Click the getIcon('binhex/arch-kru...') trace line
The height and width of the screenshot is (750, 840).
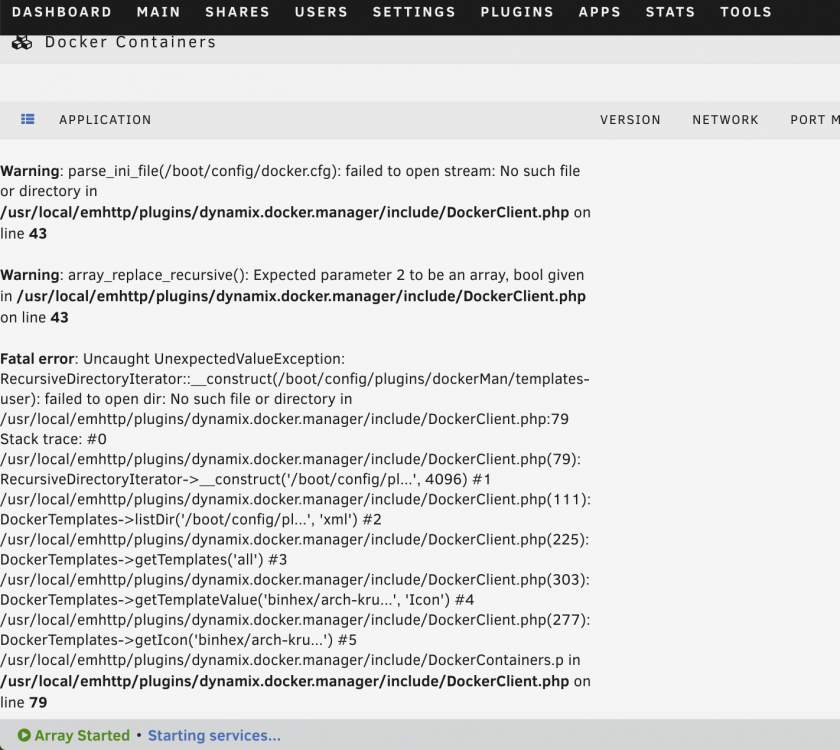(178, 640)
